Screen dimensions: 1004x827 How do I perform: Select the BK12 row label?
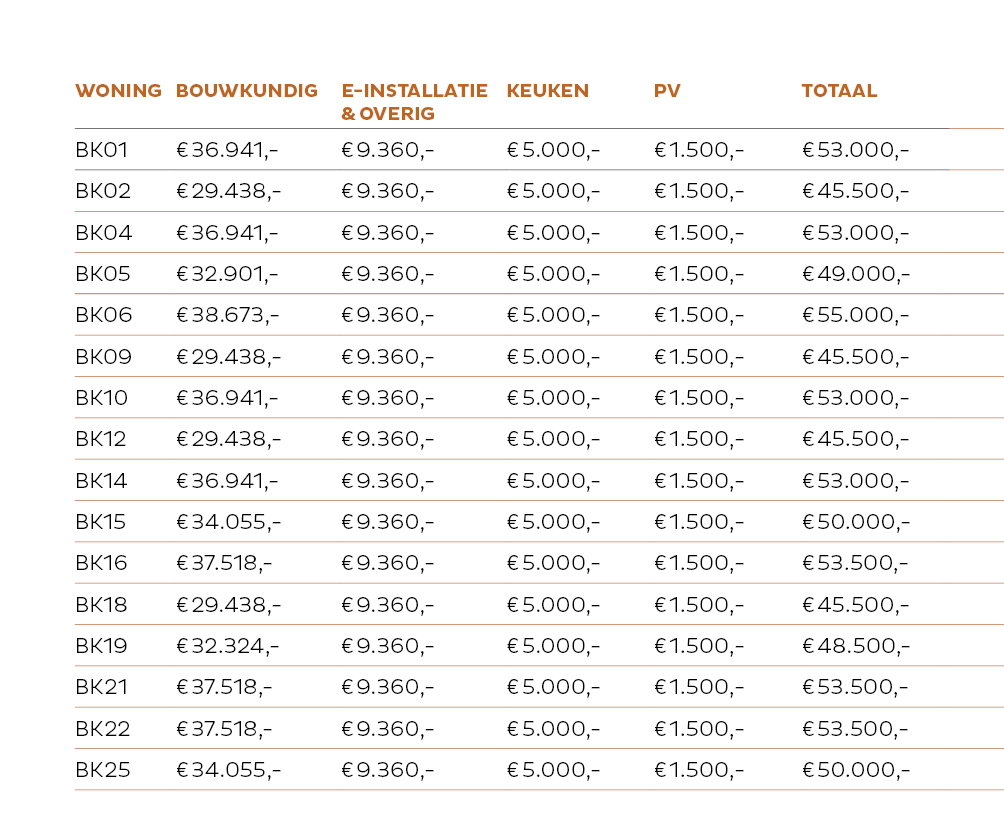102,439
